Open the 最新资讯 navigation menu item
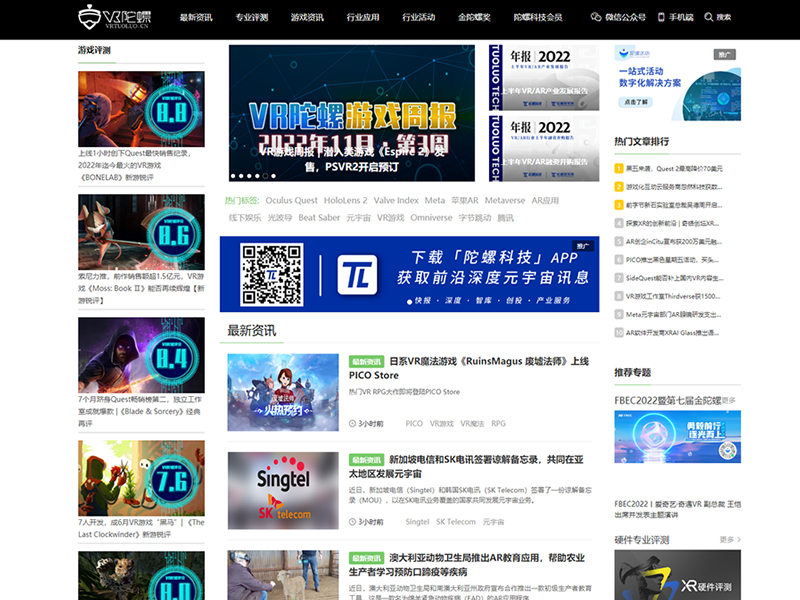The width and height of the screenshot is (800, 600). 196,17
